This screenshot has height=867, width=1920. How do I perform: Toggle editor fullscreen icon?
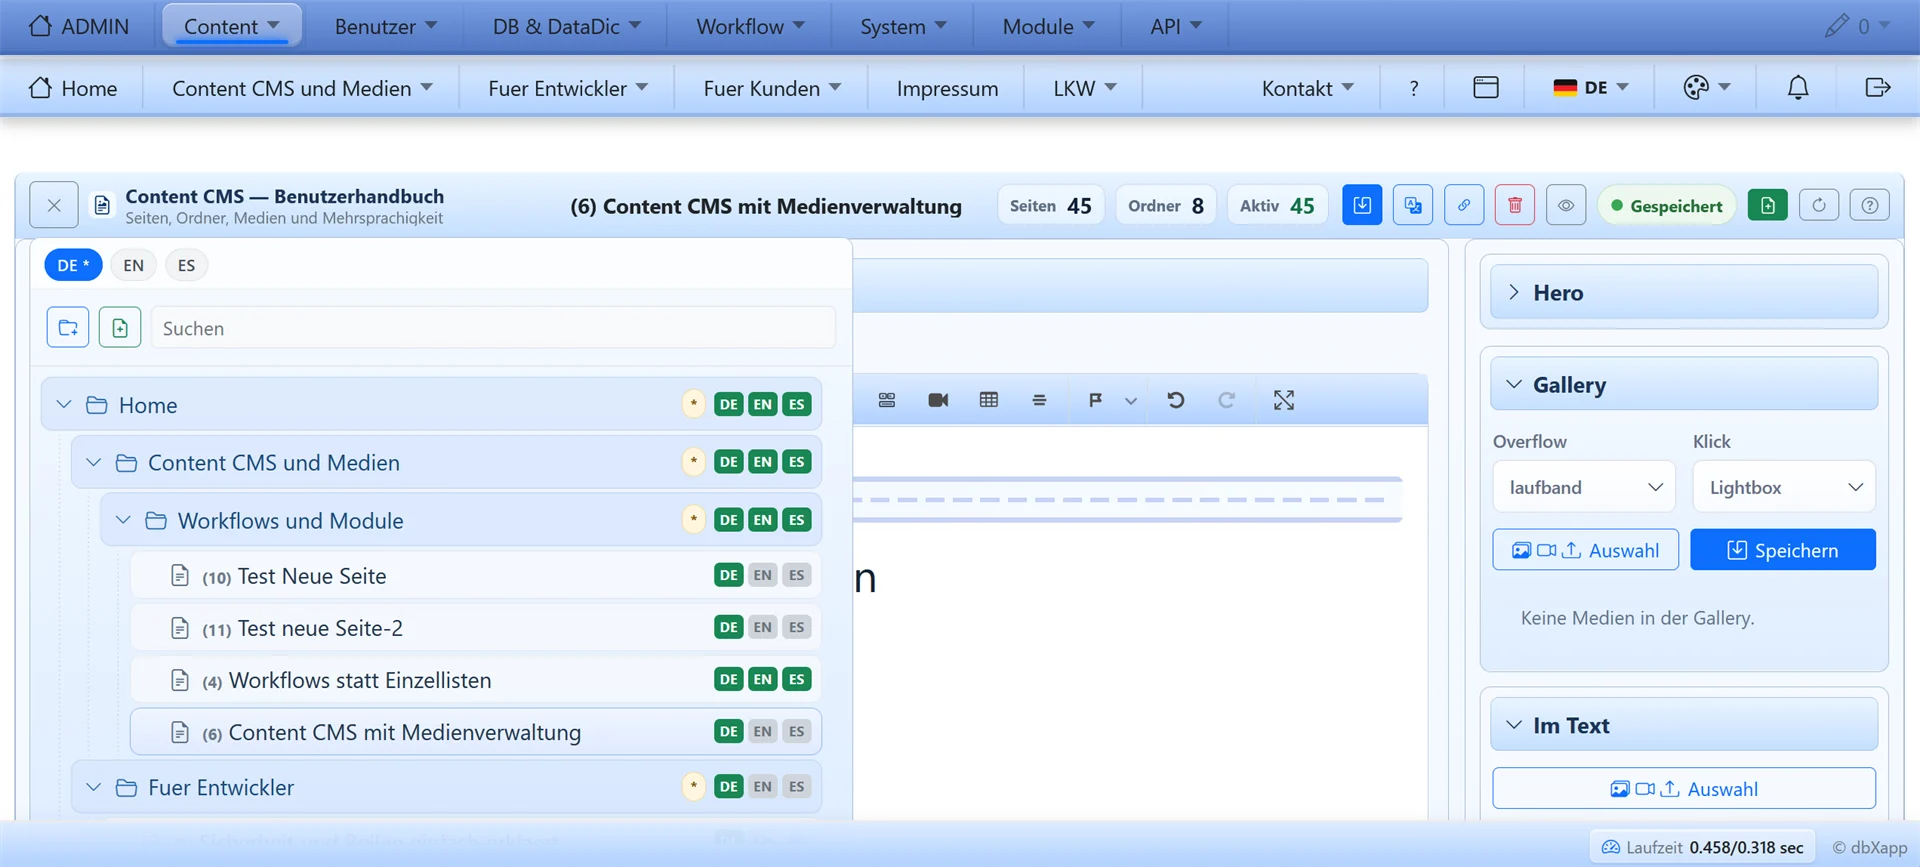coord(1284,400)
